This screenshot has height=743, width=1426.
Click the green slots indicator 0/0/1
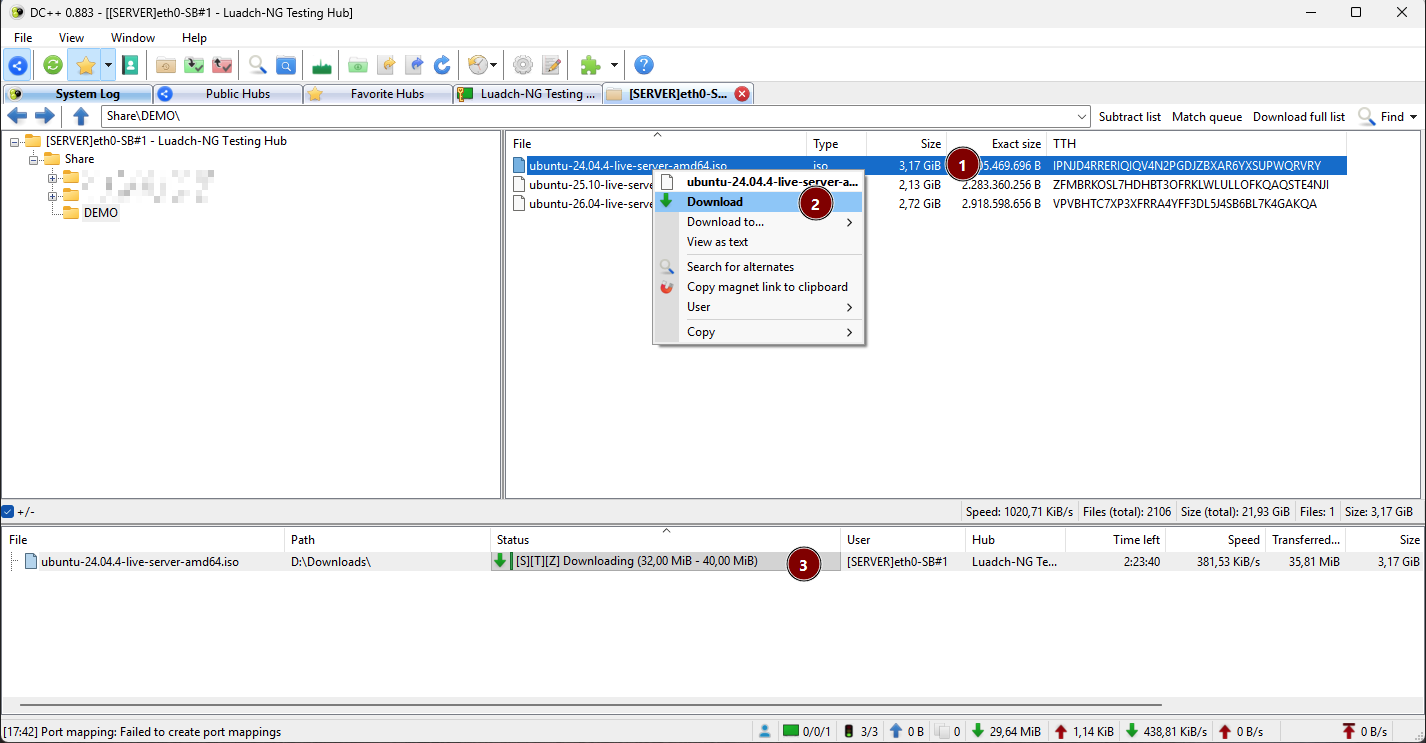[x=806, y=731]
